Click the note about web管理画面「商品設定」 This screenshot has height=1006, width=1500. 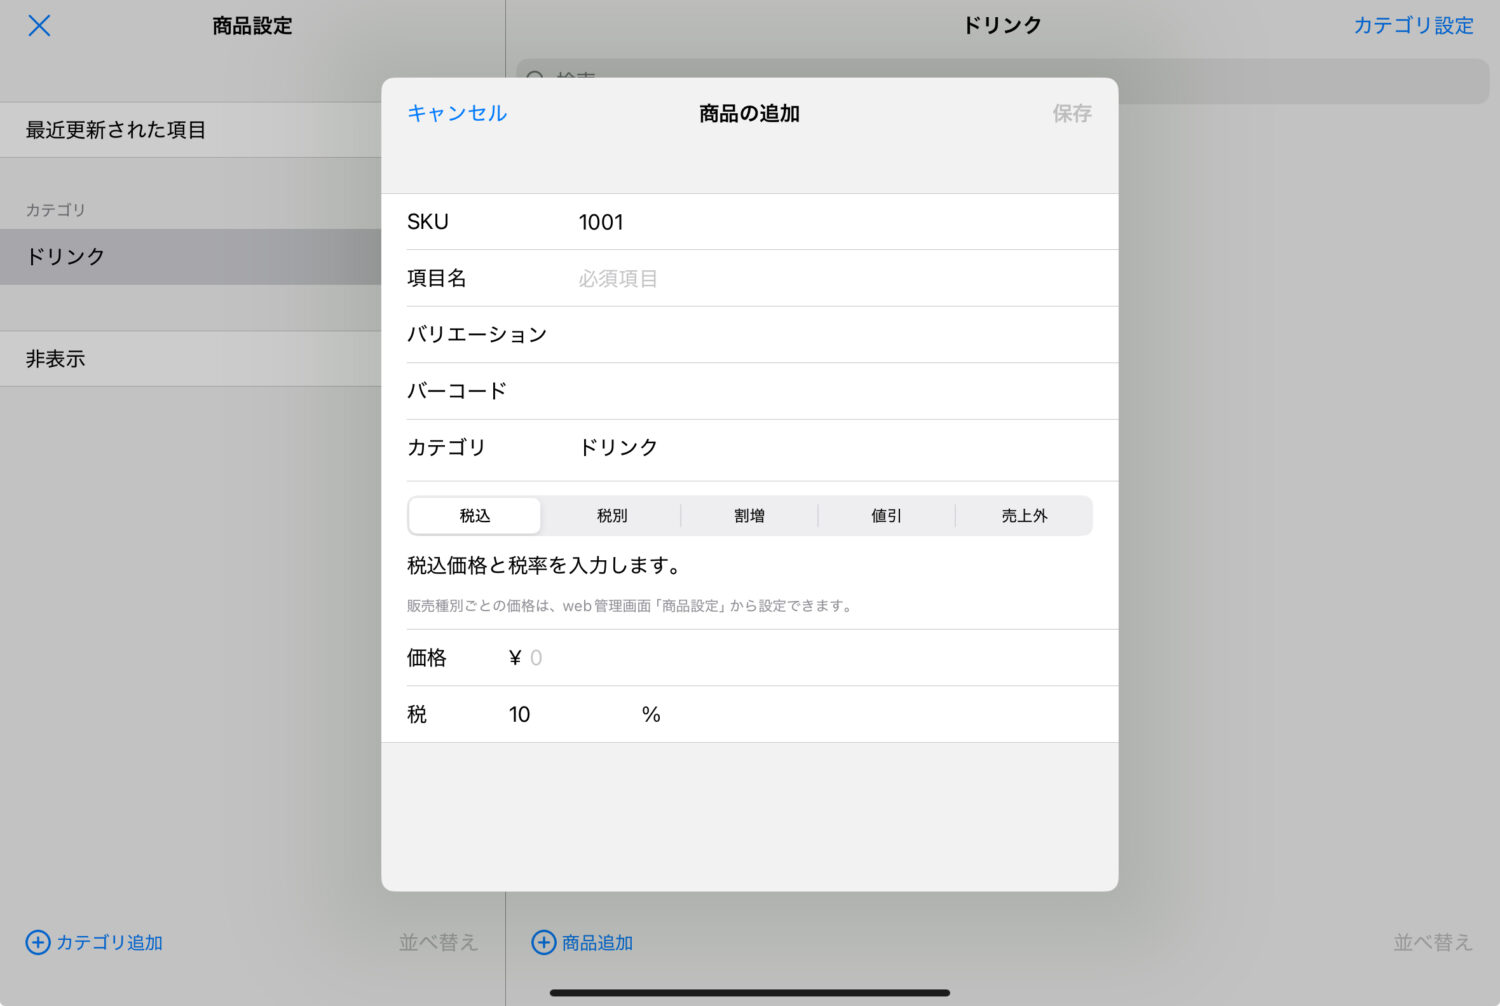pyautogui.click(x=631, y=605)
